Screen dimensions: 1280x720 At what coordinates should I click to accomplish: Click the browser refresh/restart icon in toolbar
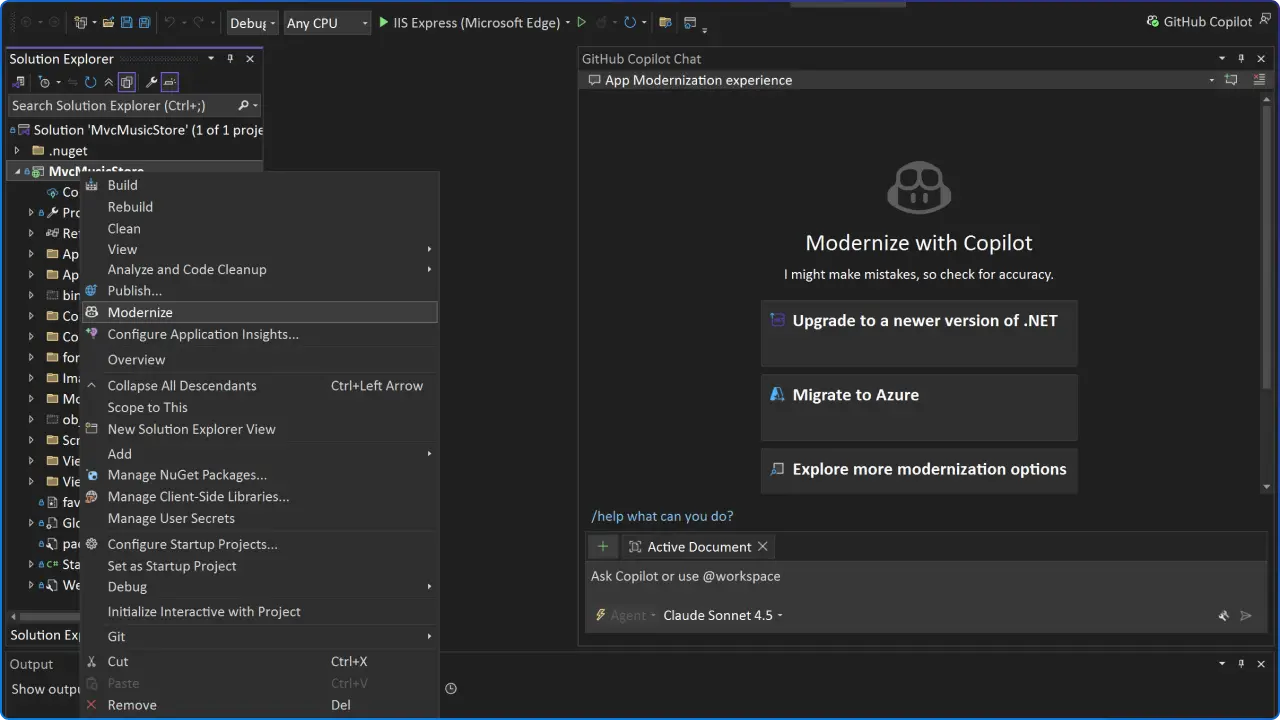pyautogui.click(x=630, y=22)
